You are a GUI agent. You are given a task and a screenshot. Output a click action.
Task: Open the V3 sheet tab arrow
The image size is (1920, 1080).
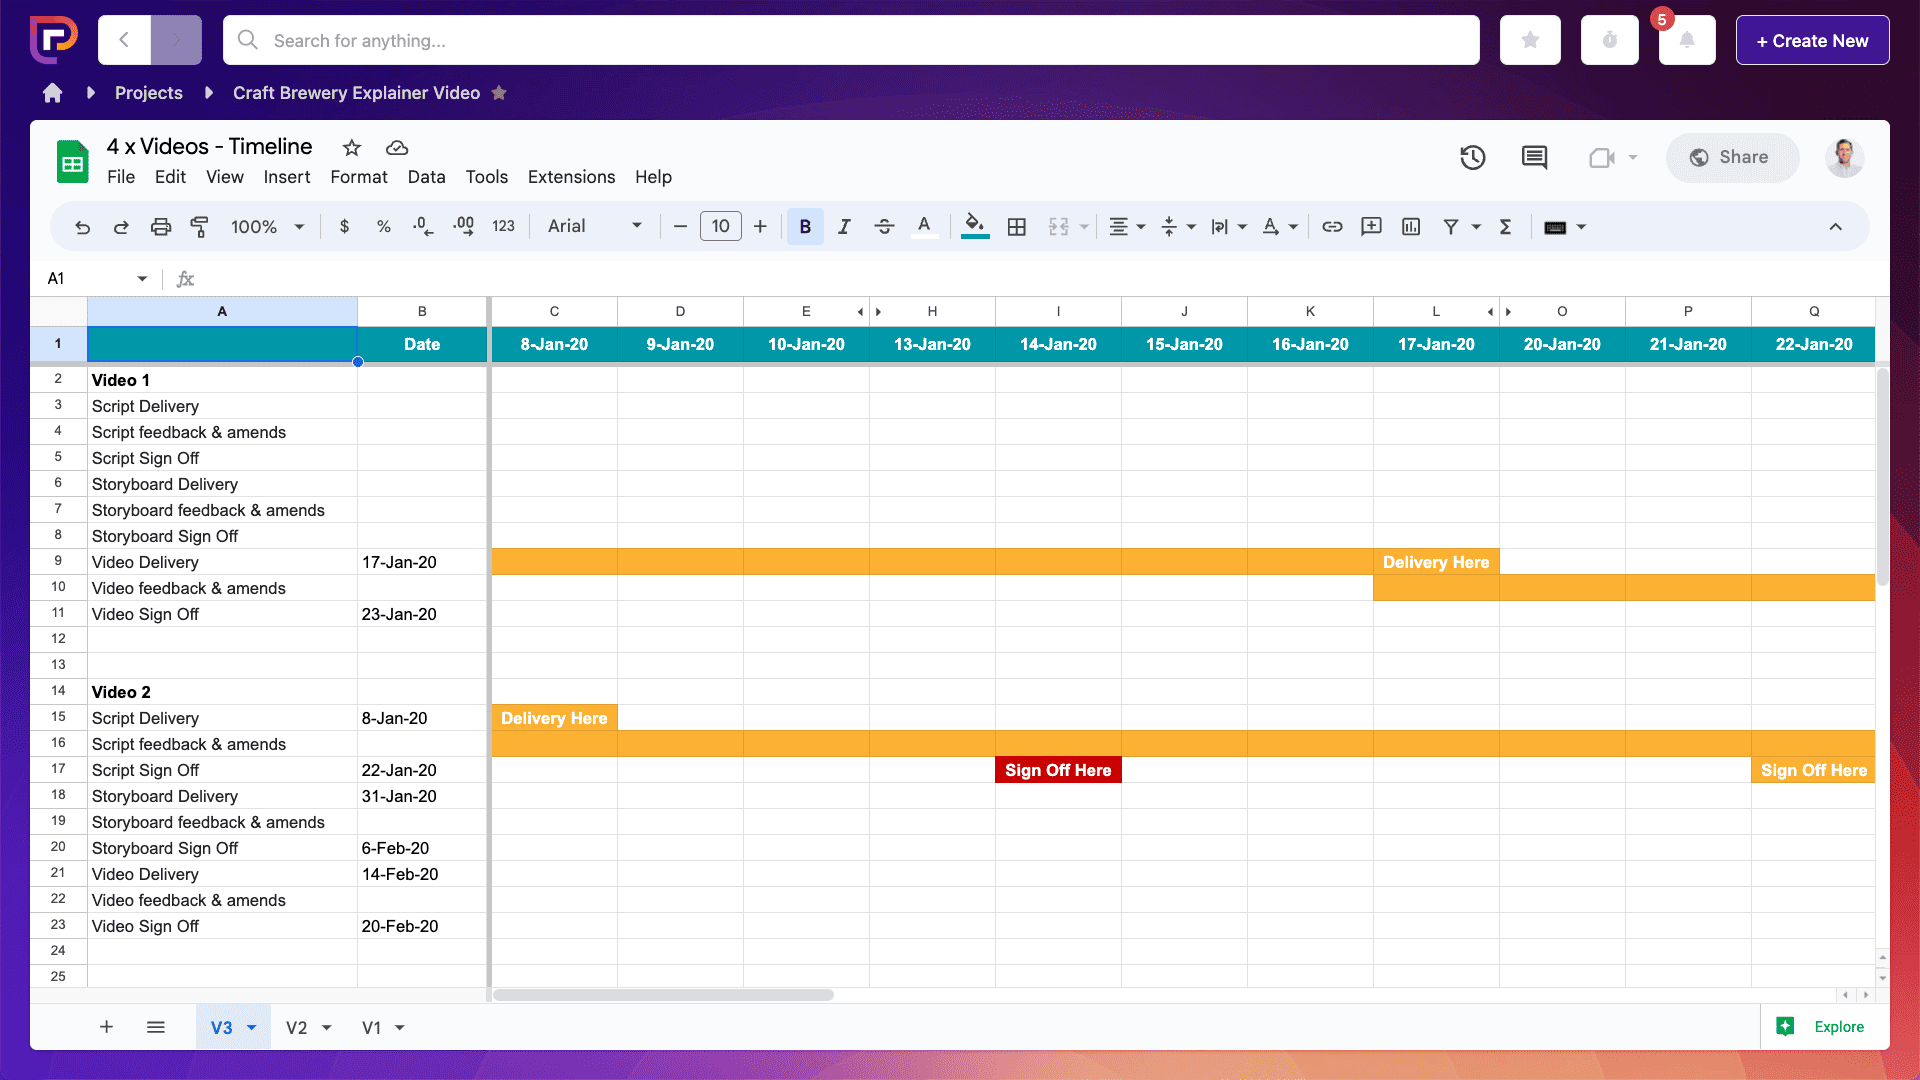(x=252, y=1027)
